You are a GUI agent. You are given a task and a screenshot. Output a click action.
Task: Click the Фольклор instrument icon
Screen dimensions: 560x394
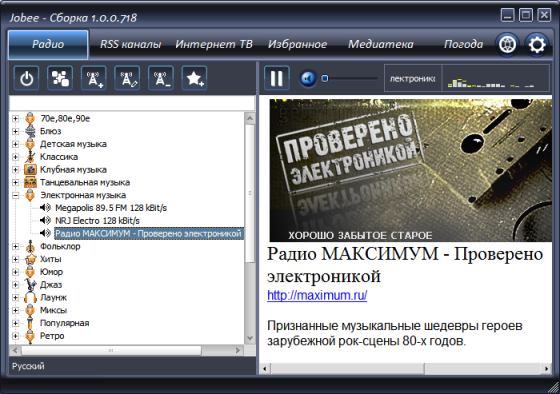click(30, 246)
